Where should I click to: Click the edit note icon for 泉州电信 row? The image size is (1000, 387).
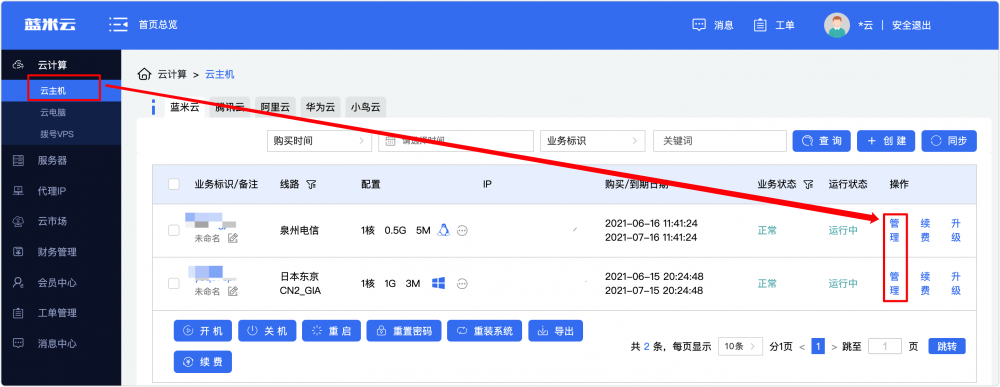[233, 238]
